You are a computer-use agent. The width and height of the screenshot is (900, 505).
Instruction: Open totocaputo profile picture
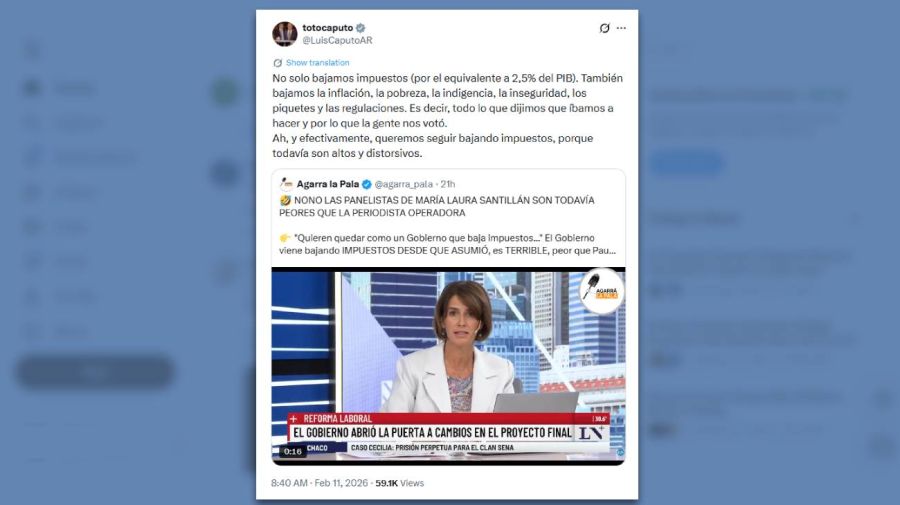pyautogui.click(x=284, y=34)
